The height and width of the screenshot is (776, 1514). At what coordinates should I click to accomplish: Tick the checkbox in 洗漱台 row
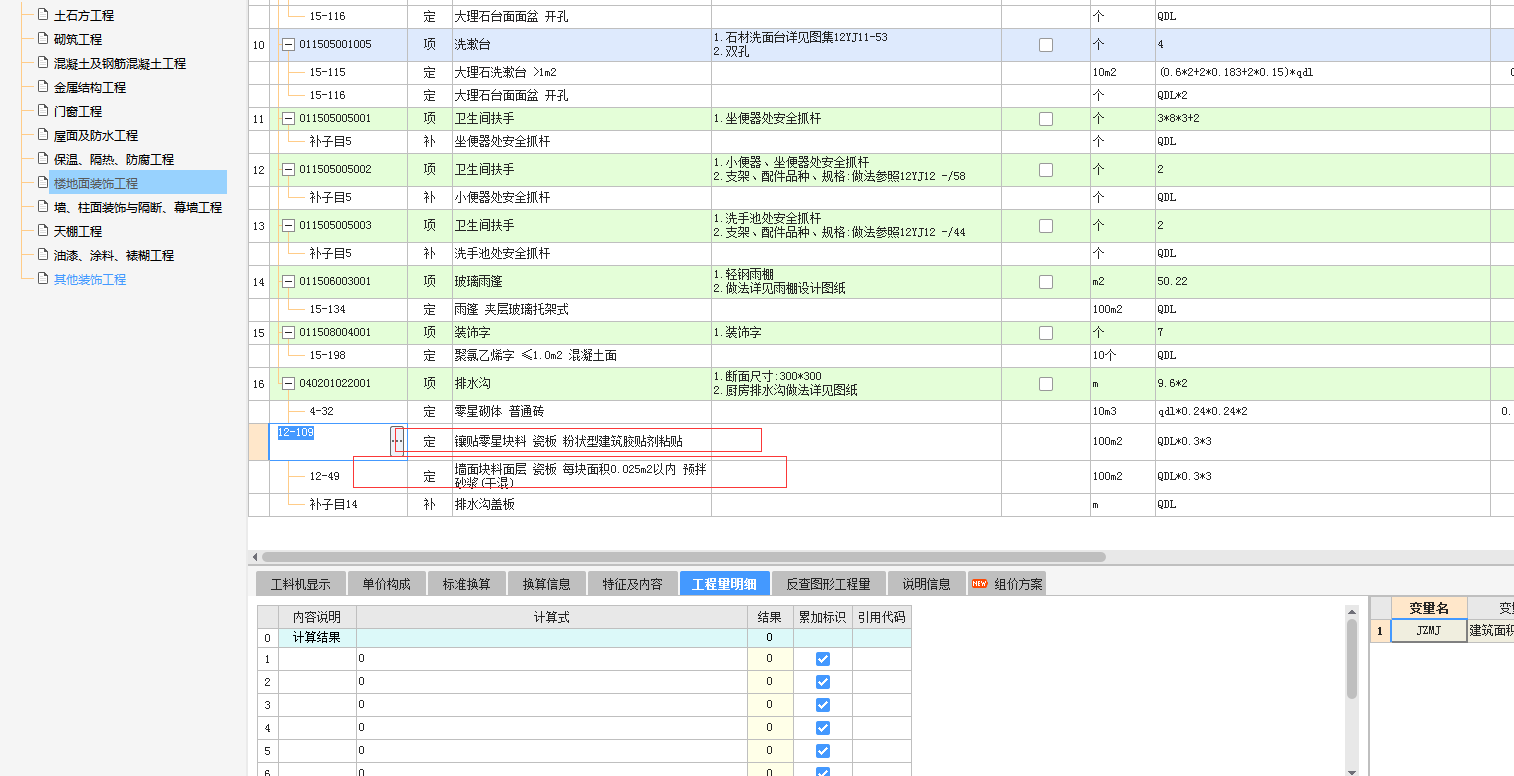1046,45
